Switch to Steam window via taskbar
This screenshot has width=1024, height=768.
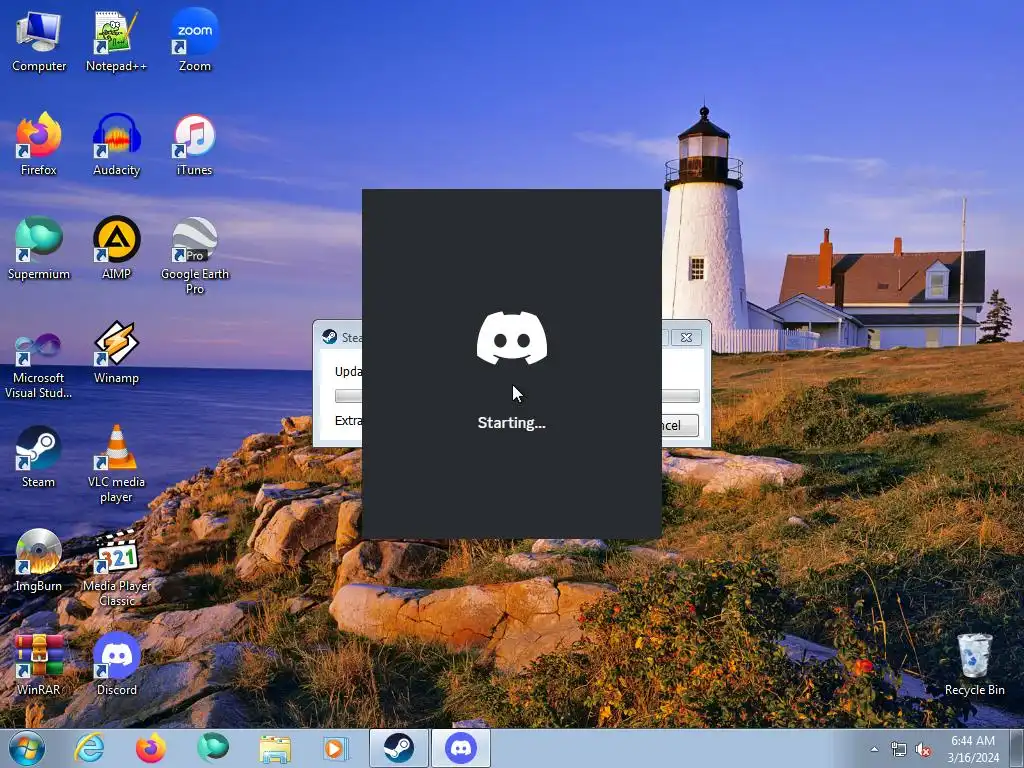click(x=398, y=748)
